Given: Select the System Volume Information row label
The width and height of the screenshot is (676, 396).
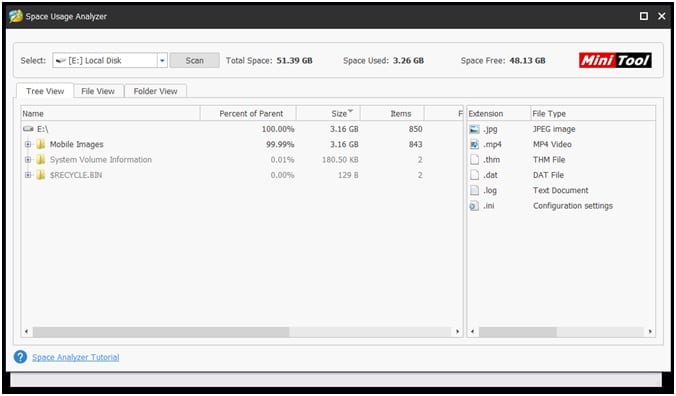Looking at the screenshot, I should click(100, 160).
